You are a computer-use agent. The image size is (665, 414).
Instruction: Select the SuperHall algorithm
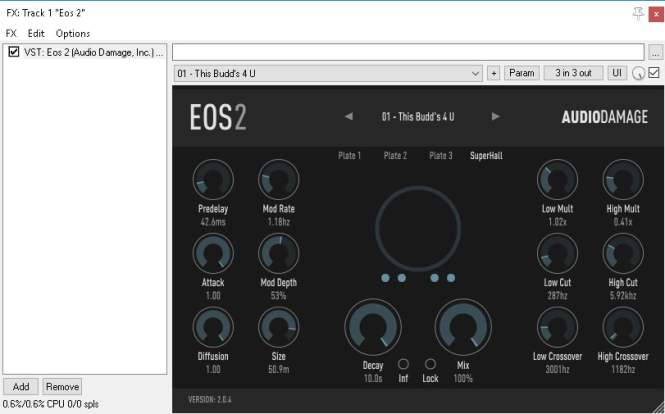point(486,156)
